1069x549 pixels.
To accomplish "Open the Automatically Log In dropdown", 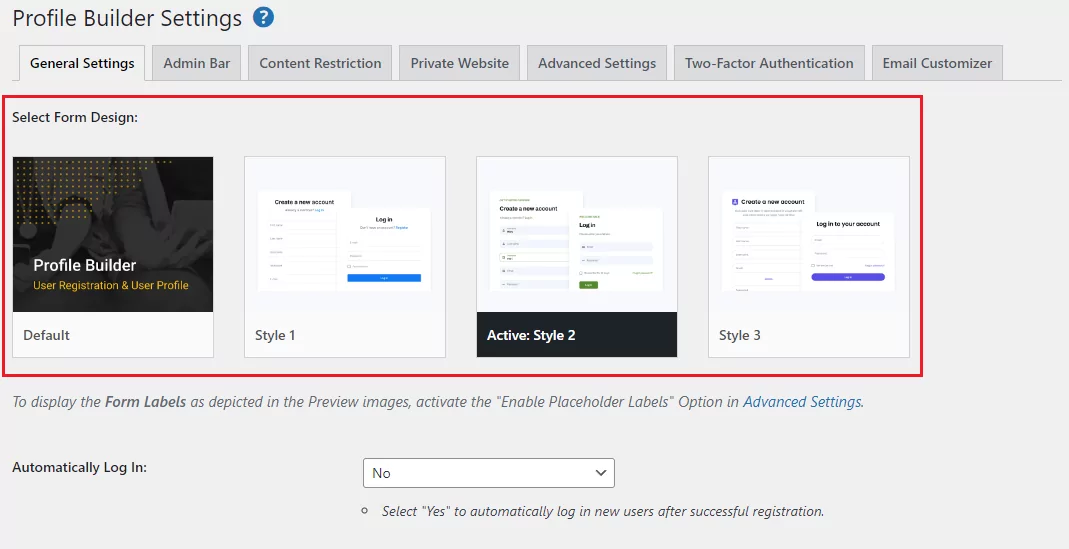I will [488, 473].
